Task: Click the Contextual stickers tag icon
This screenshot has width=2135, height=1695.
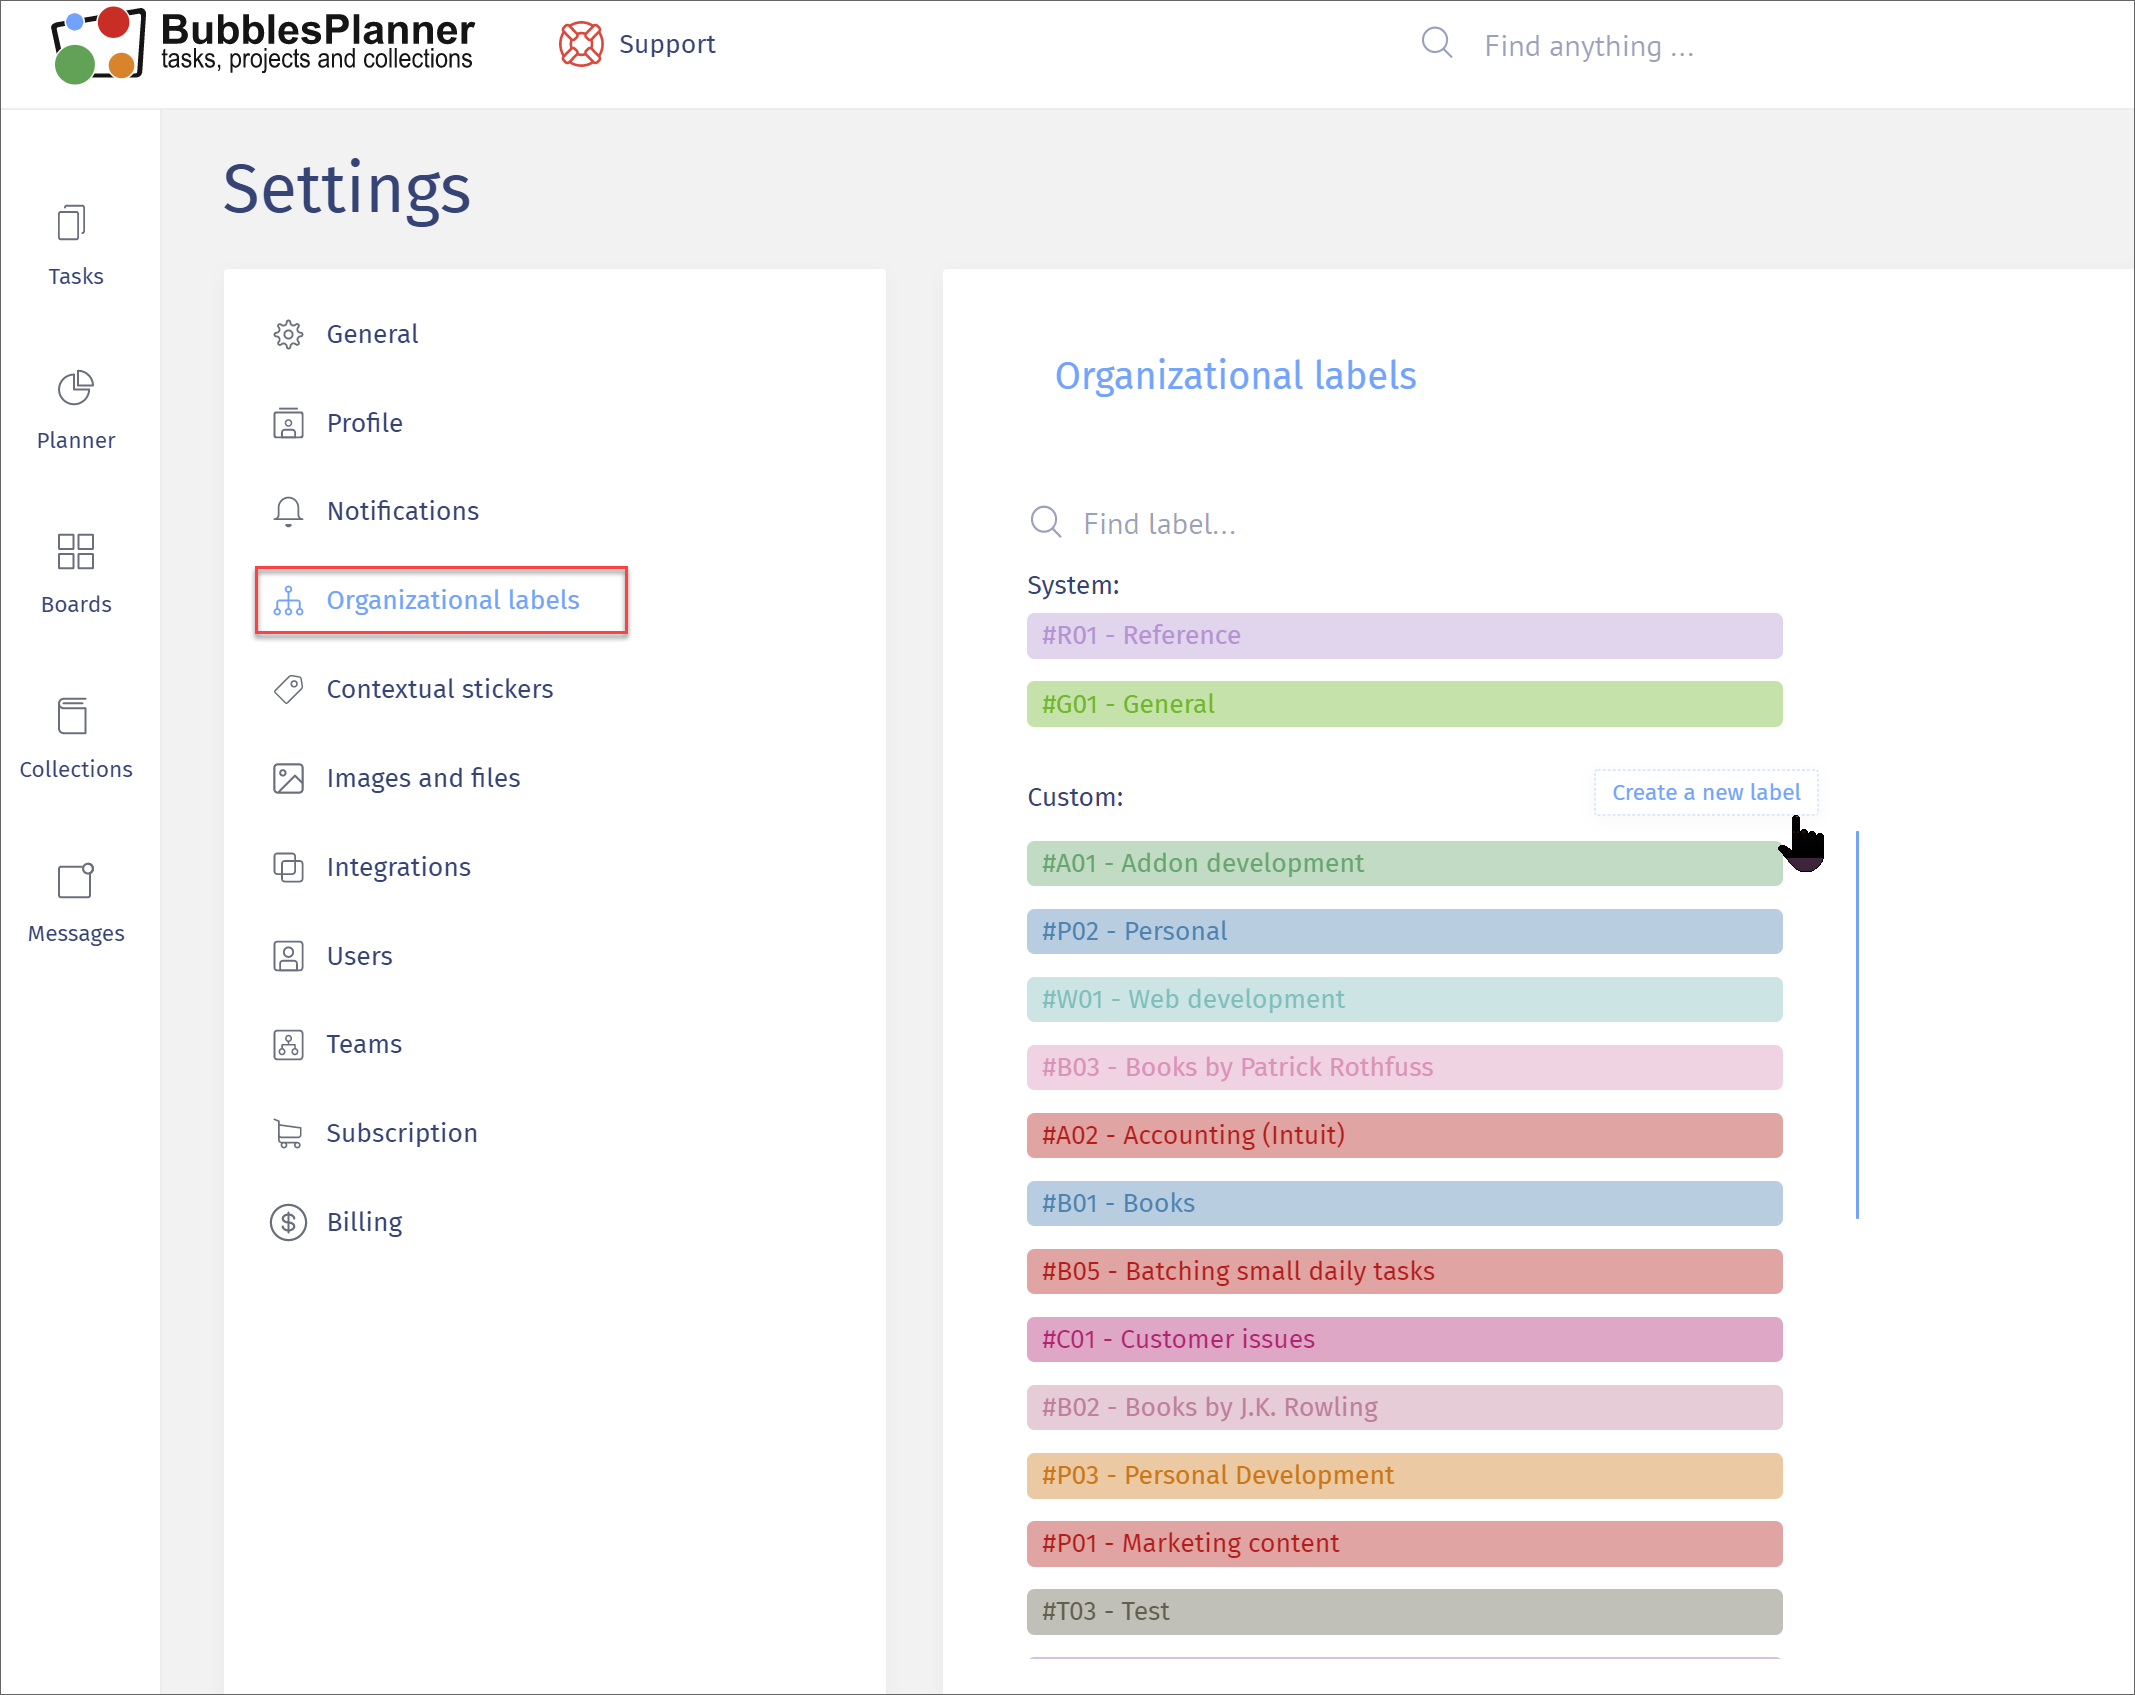Action: (288, 689)
